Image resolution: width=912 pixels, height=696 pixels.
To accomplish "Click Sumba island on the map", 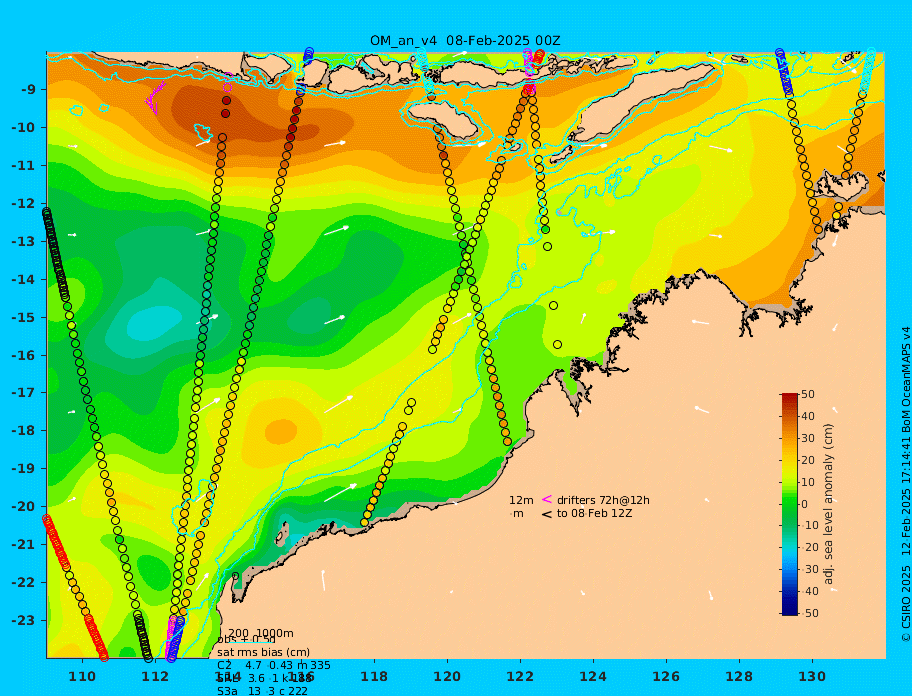I will click(x=443, y=119).
